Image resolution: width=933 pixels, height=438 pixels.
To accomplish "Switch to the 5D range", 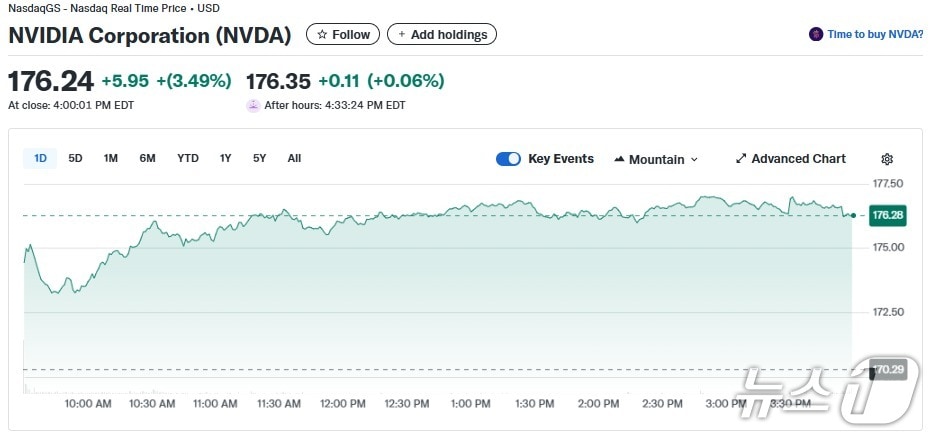I will coord(76,158).
